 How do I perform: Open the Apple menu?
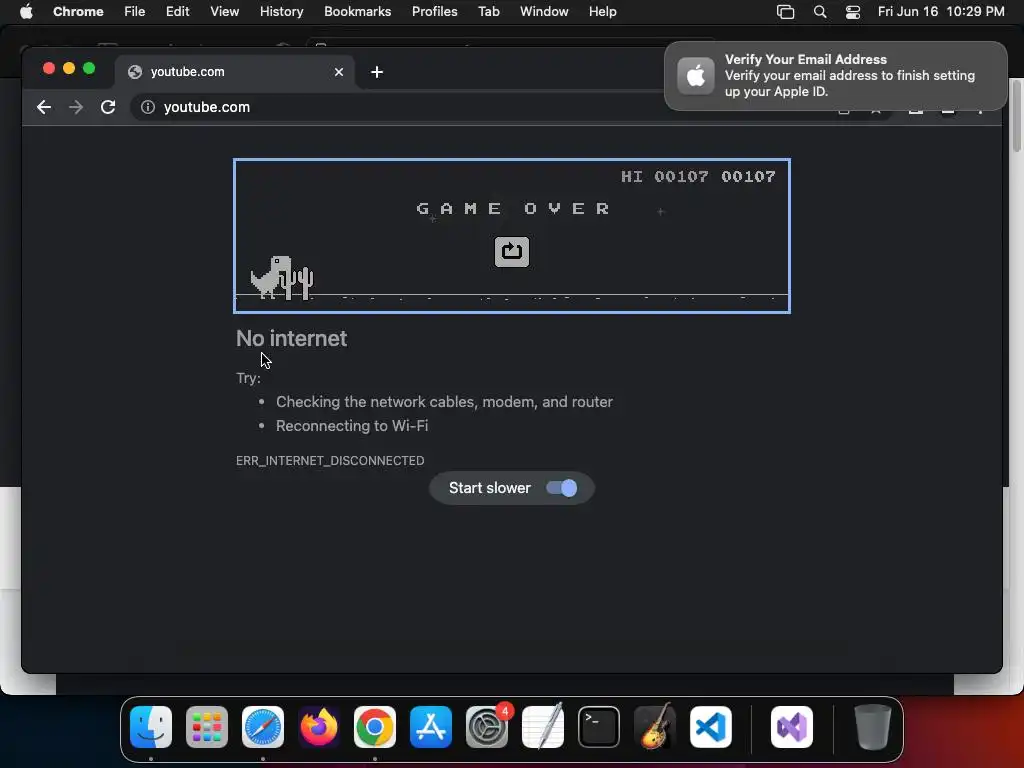(x=26, y=11)
